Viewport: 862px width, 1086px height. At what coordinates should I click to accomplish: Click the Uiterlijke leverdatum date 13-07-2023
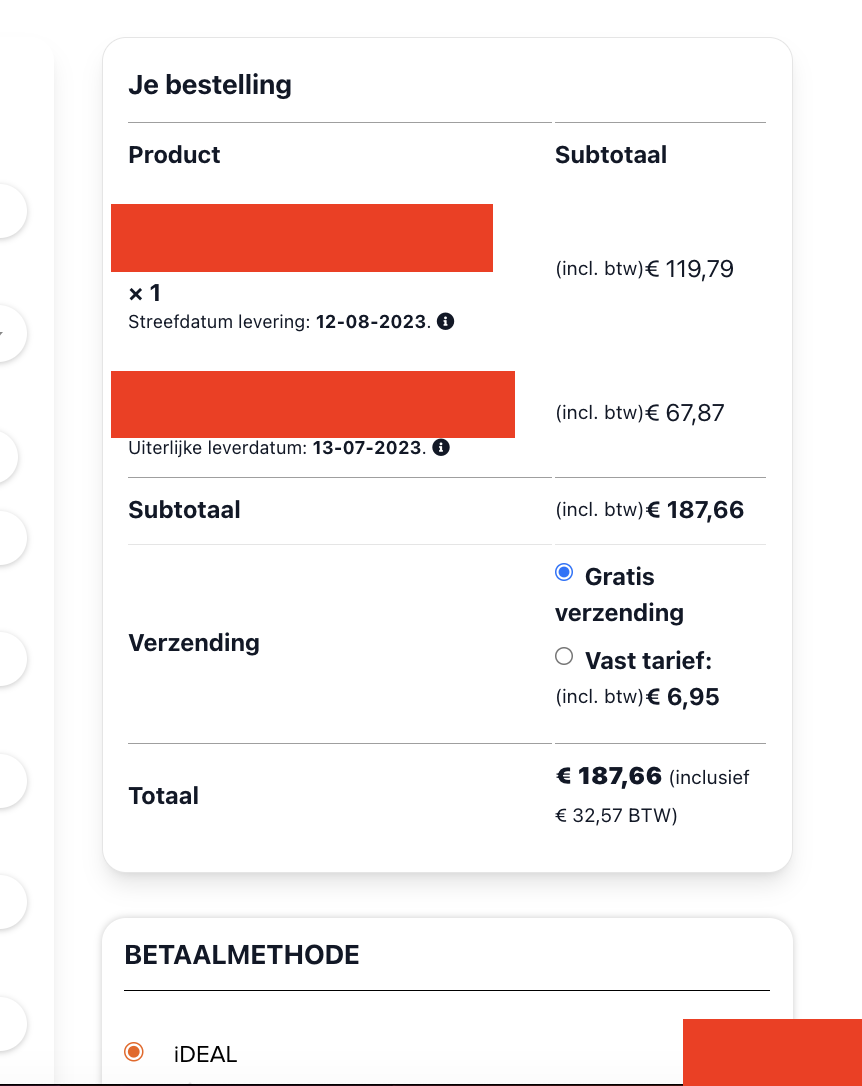point(367,448)
